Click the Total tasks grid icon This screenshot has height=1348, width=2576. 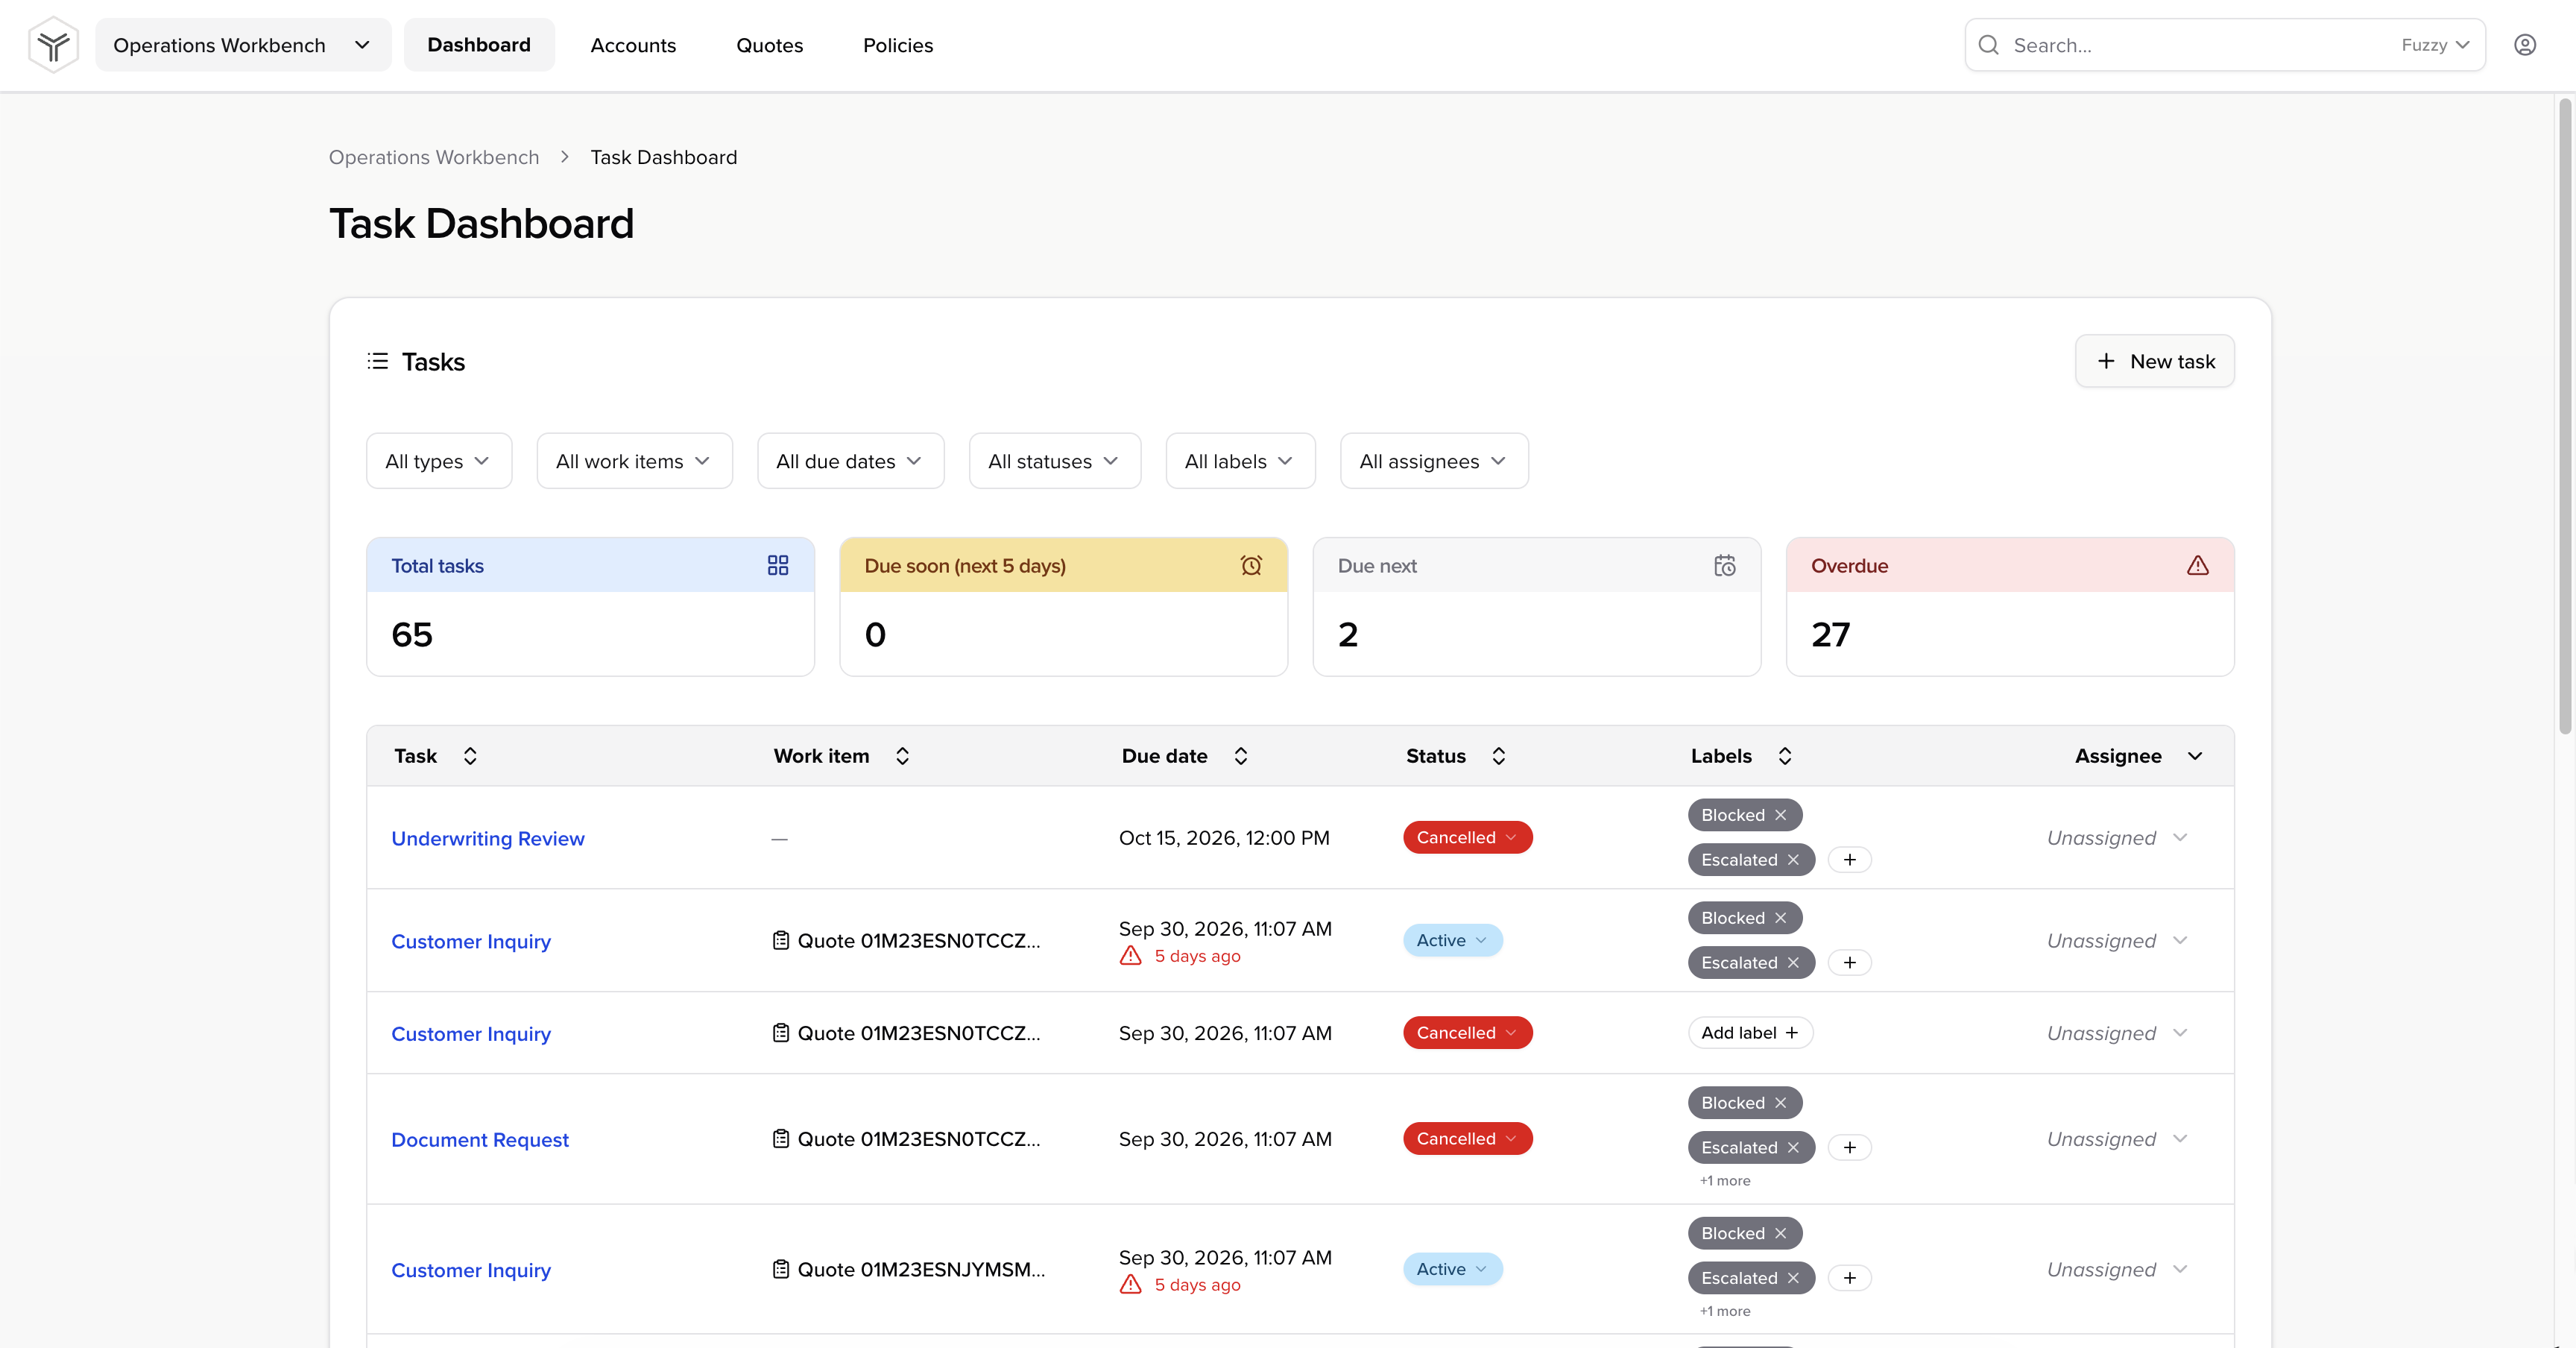coord(777,565)
